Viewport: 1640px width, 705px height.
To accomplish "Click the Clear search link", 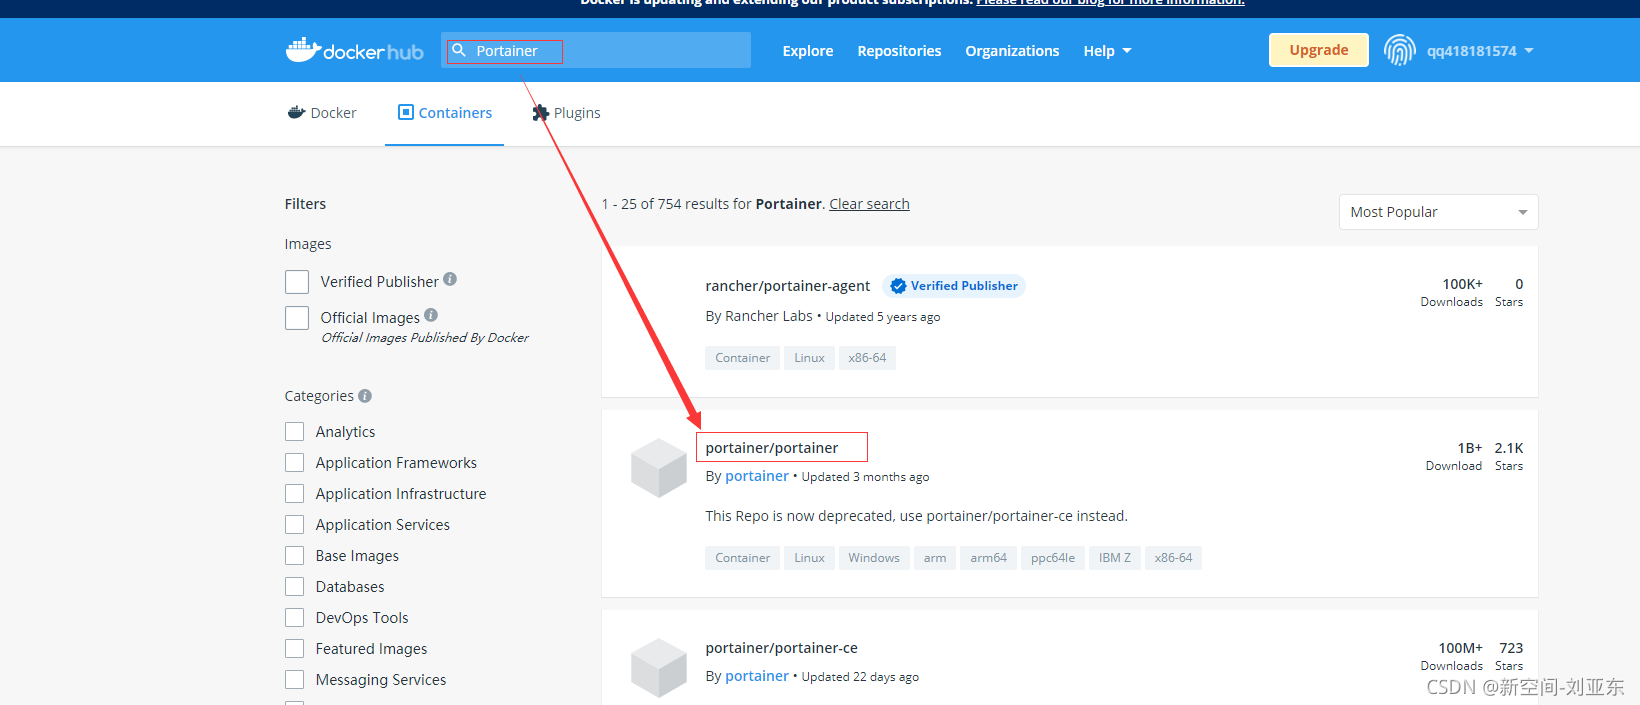I will pos(869,204).
